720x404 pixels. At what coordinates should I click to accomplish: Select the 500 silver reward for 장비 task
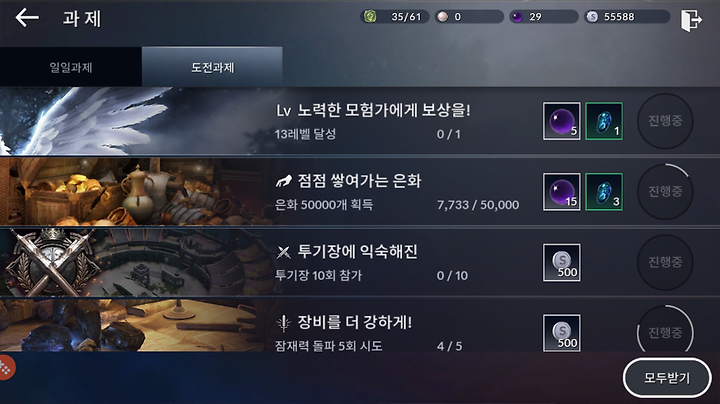pyautogui.click(x=562, y=333)
